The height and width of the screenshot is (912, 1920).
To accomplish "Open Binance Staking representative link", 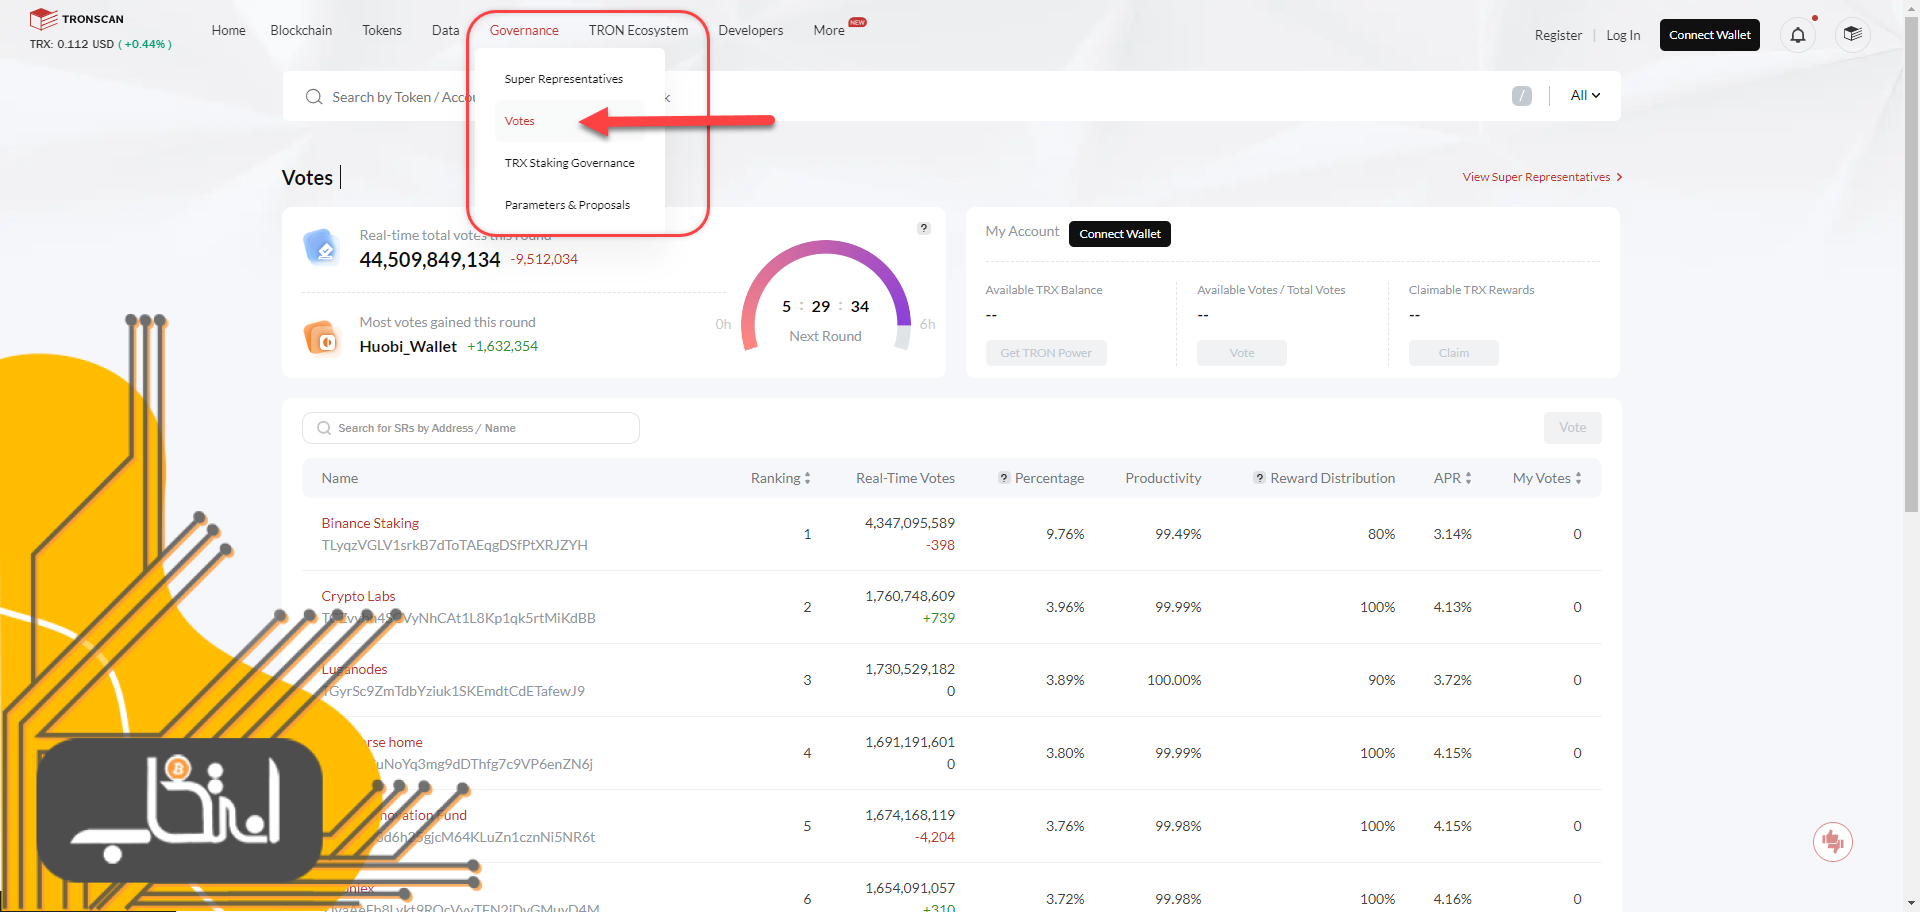I will pyautogui.click(x=370, y=523).
